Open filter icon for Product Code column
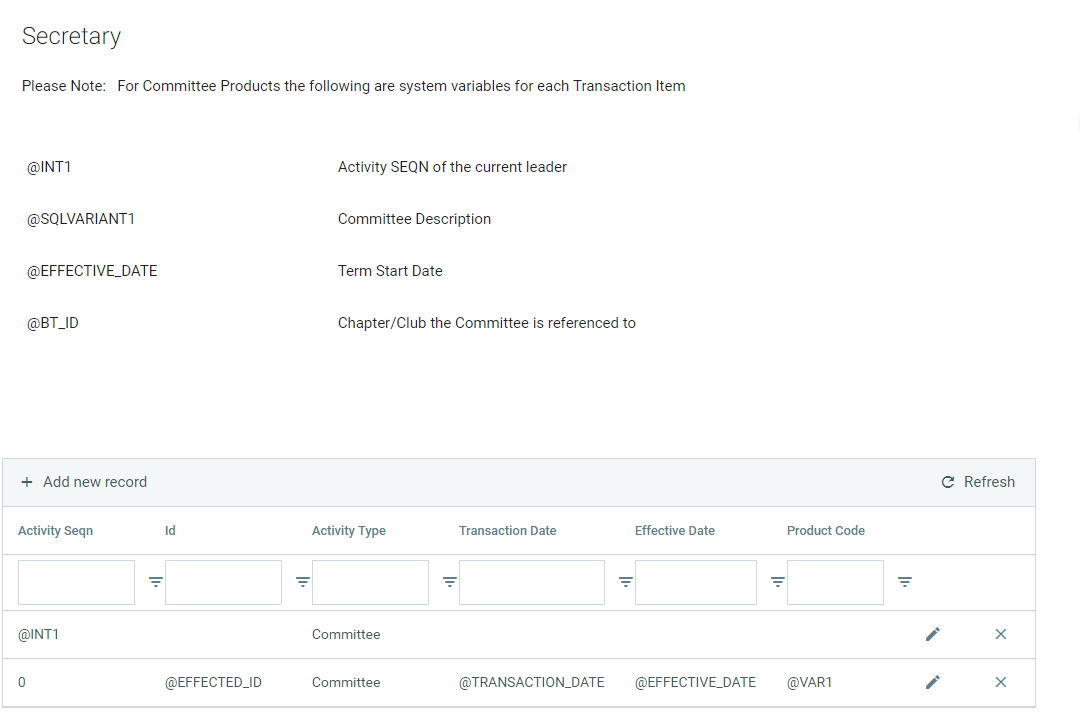 [x=904, y=582]
